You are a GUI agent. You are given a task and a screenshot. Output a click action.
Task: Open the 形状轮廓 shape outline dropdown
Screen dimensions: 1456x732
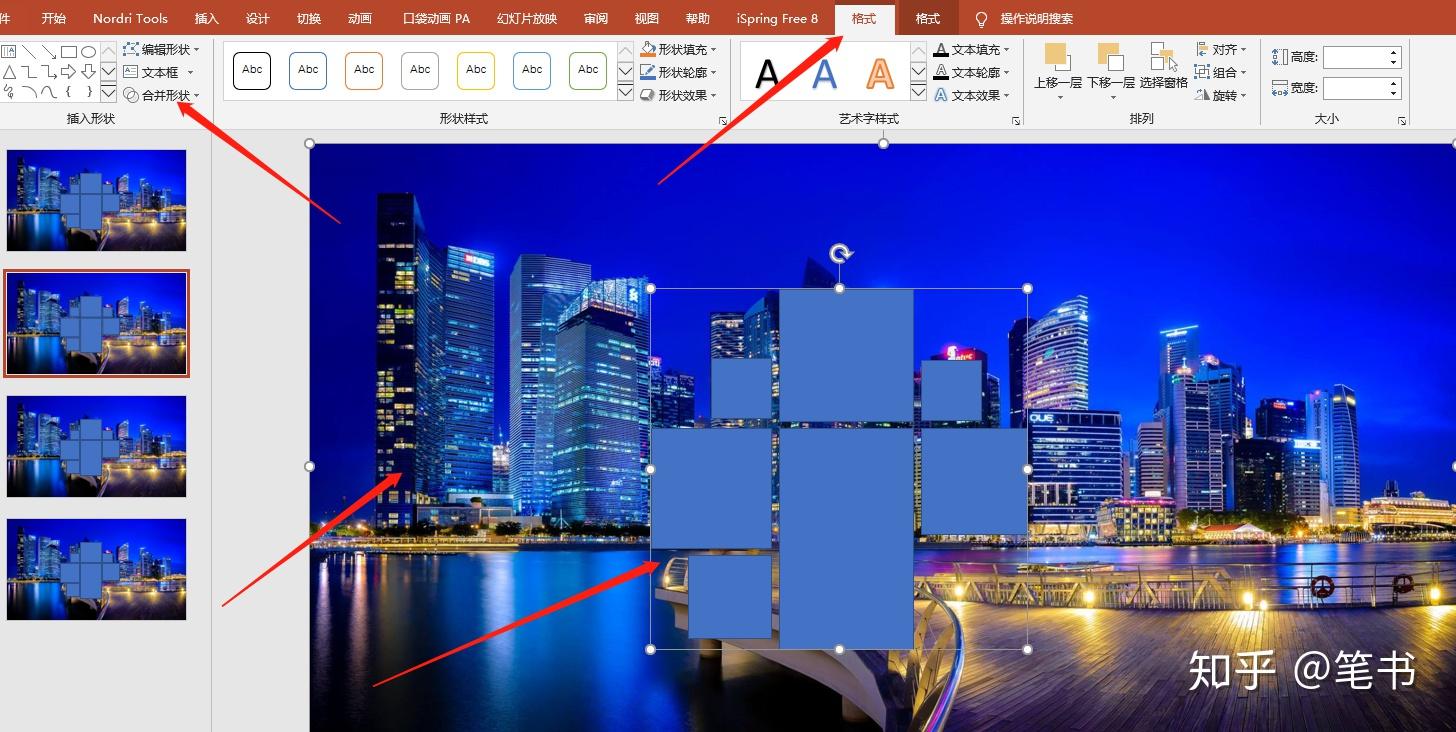point(679,72)
